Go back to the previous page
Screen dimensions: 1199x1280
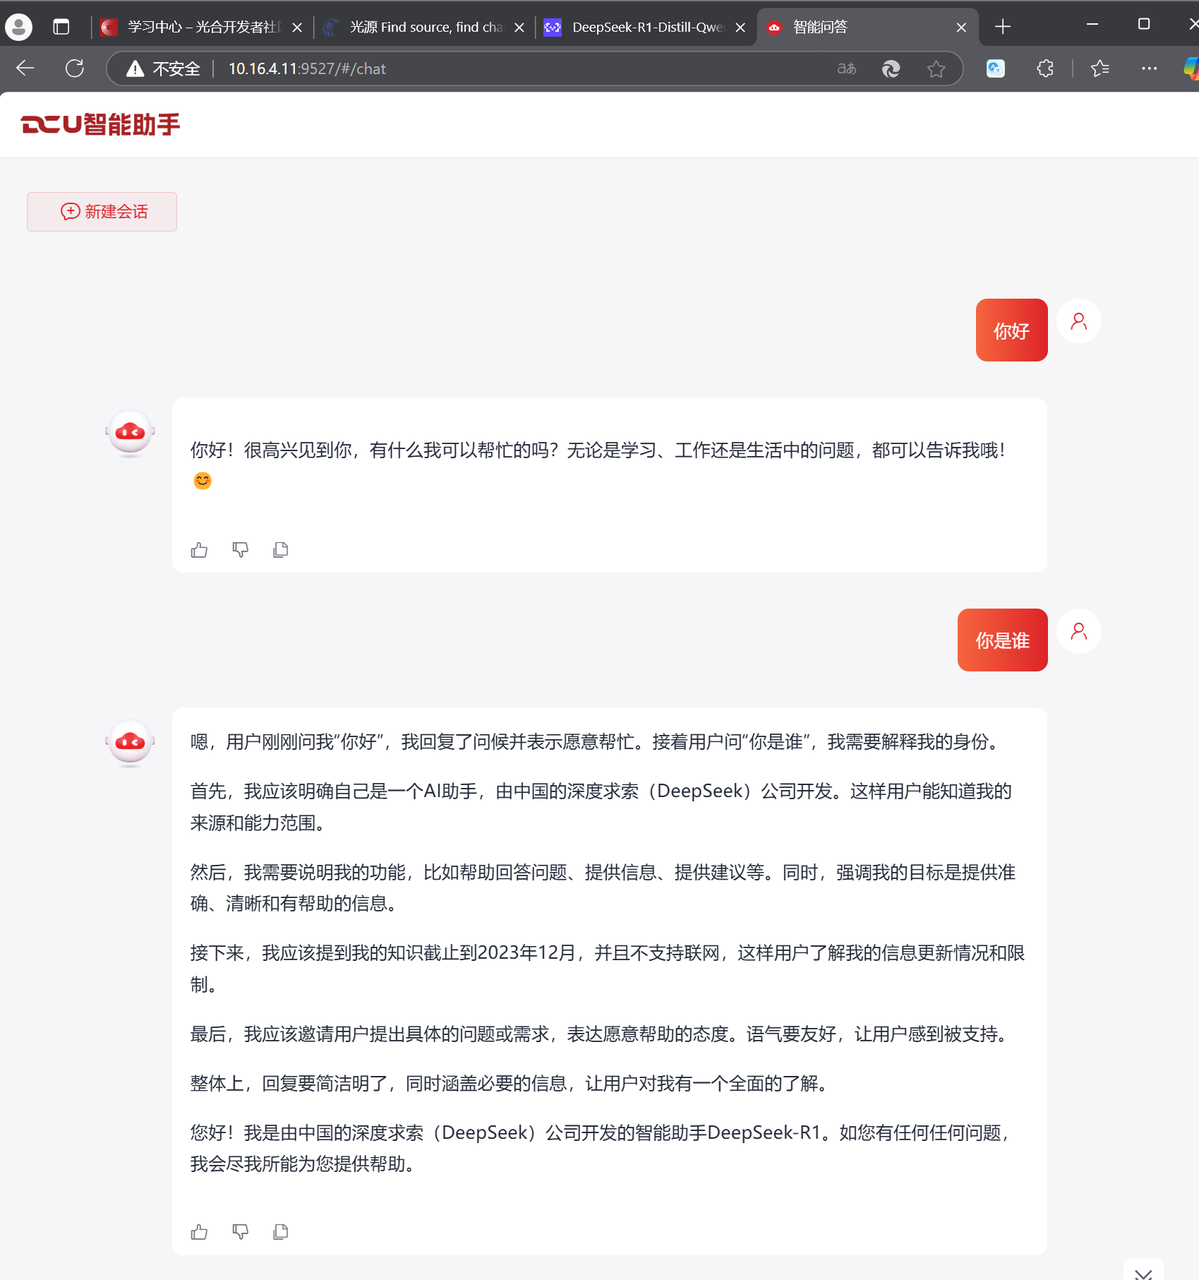point(25,68)
